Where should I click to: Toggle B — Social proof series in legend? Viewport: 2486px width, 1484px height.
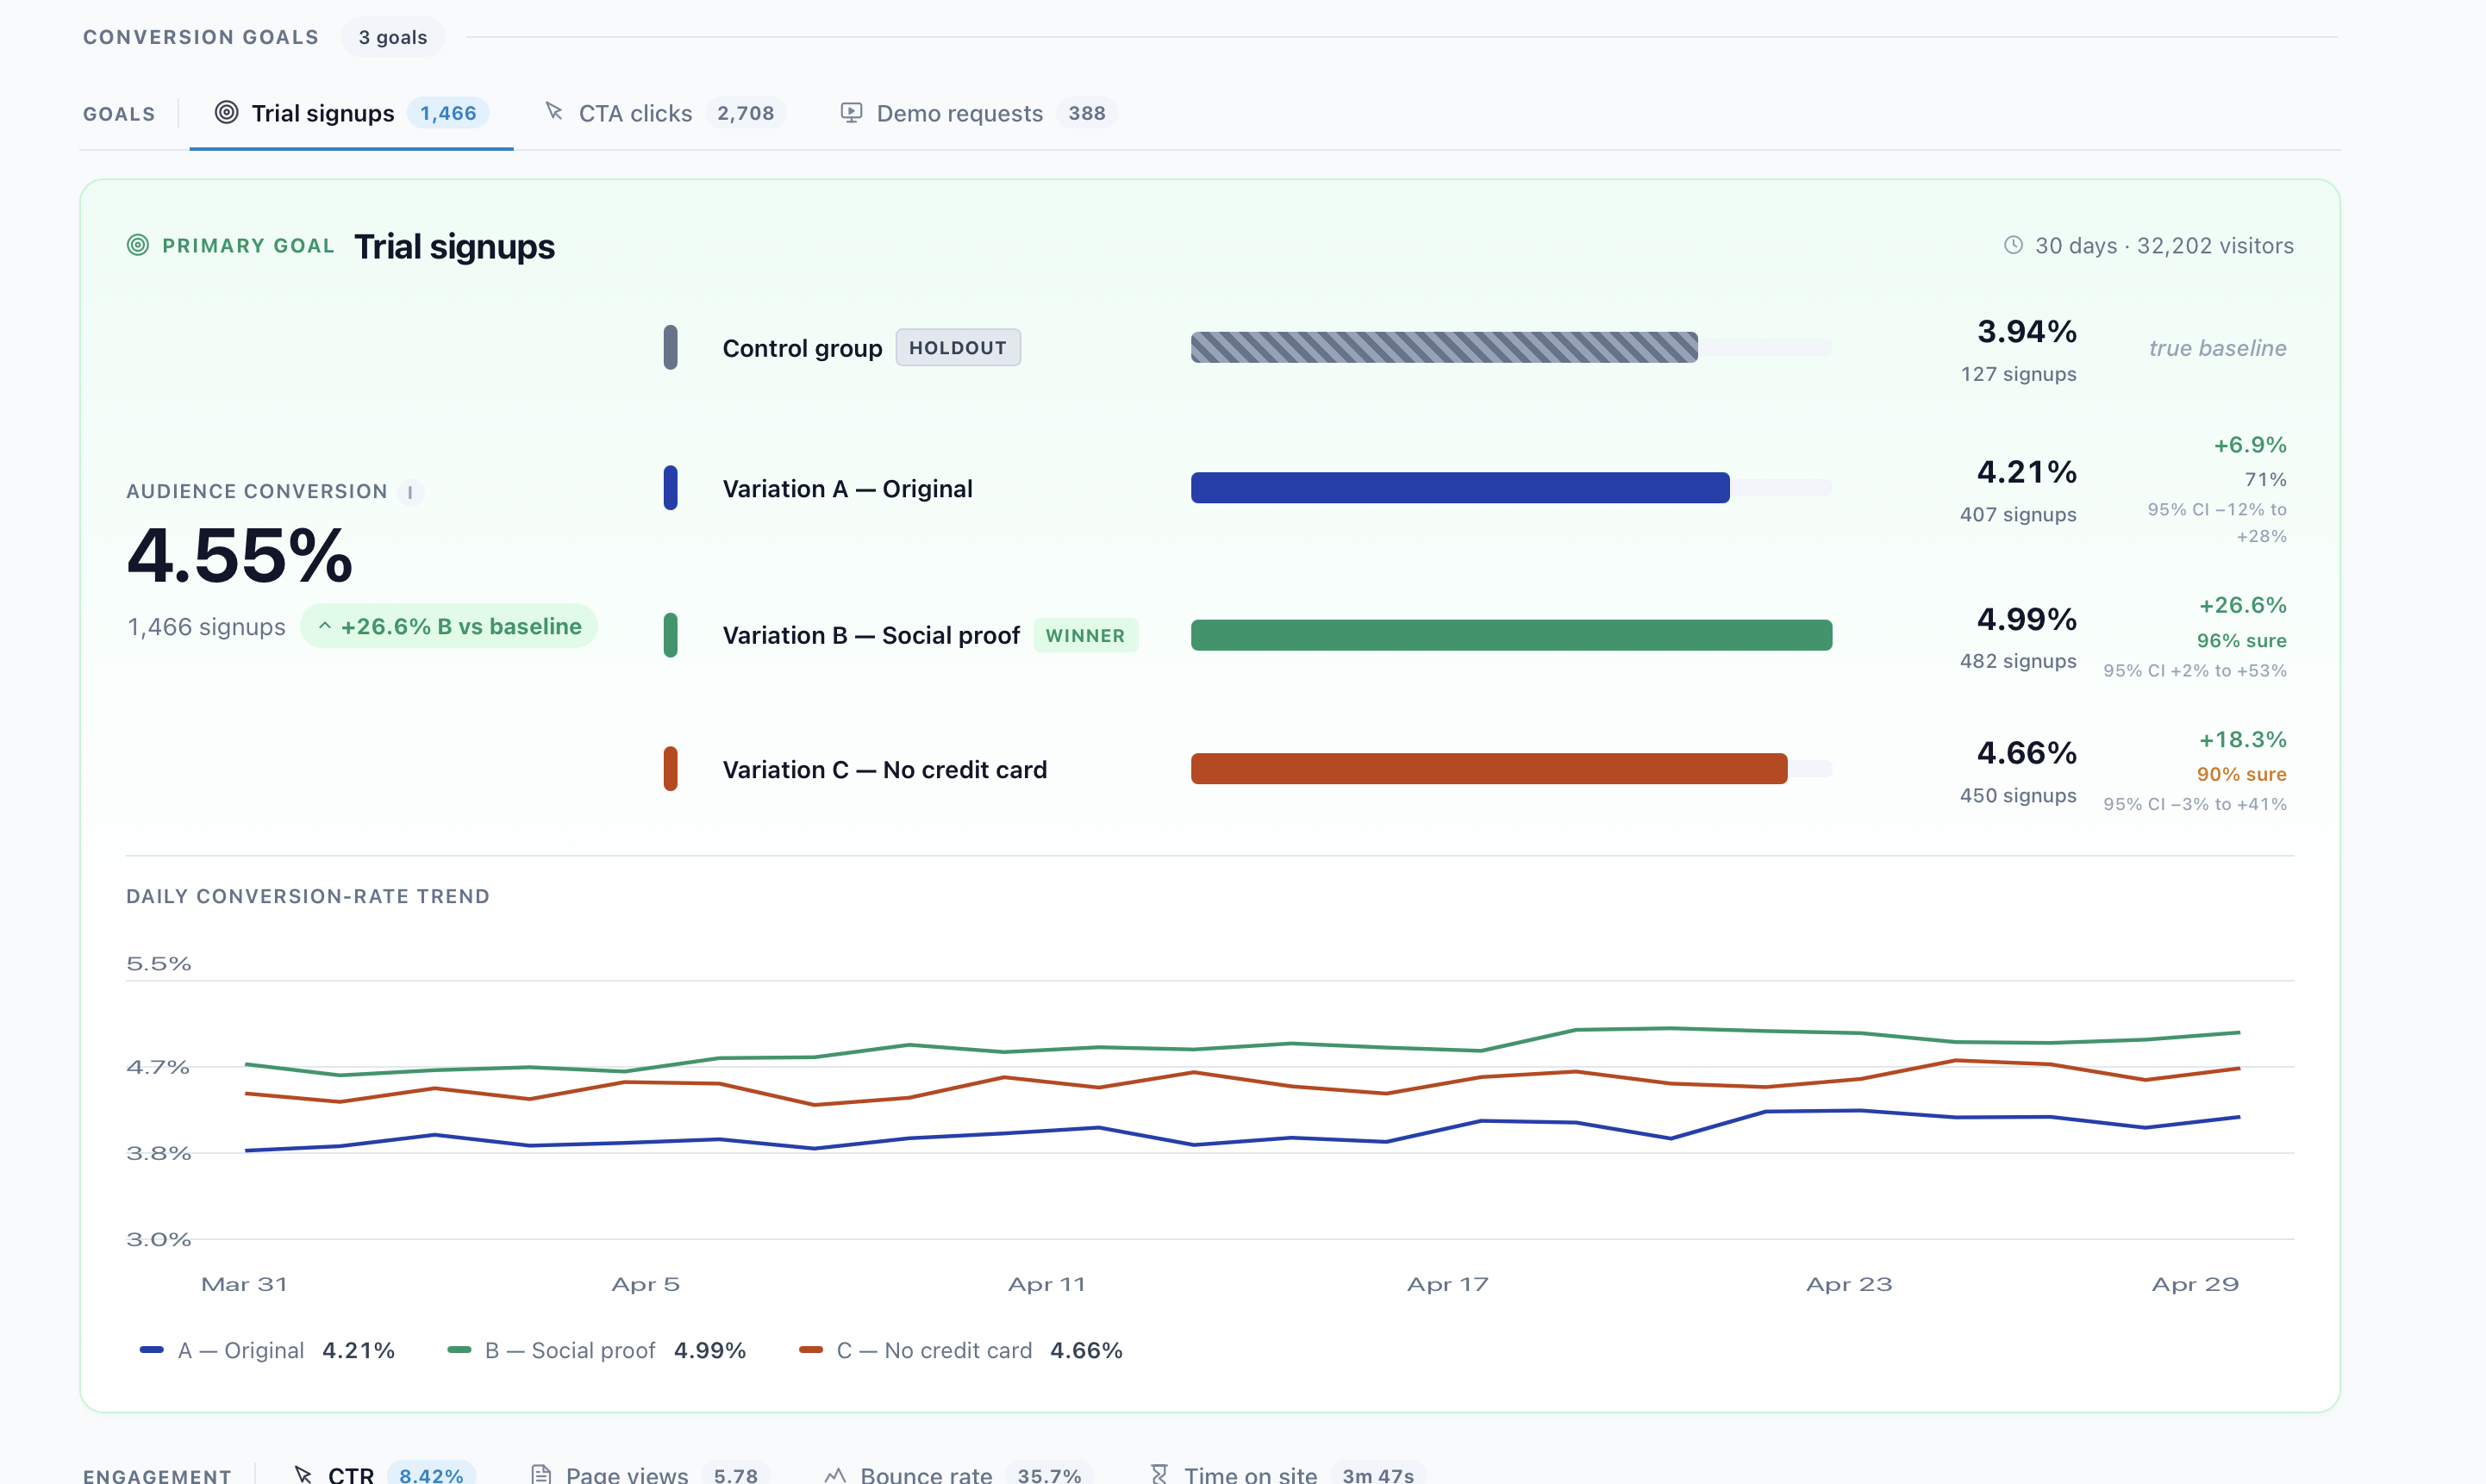click(x=596, y=1350)
